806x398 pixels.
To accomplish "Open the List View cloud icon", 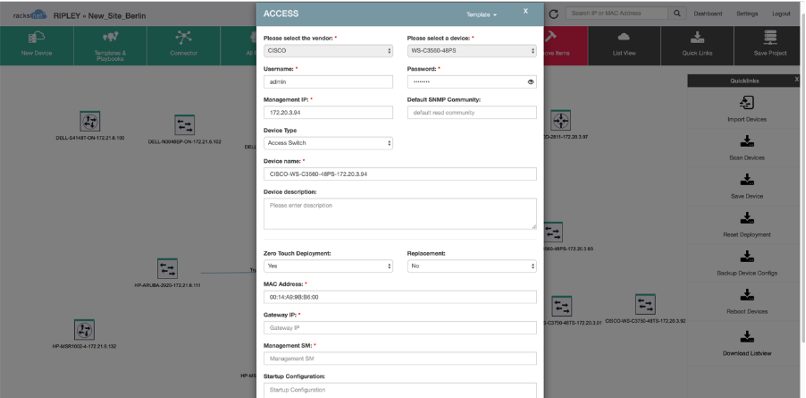I will coord(624,38).
